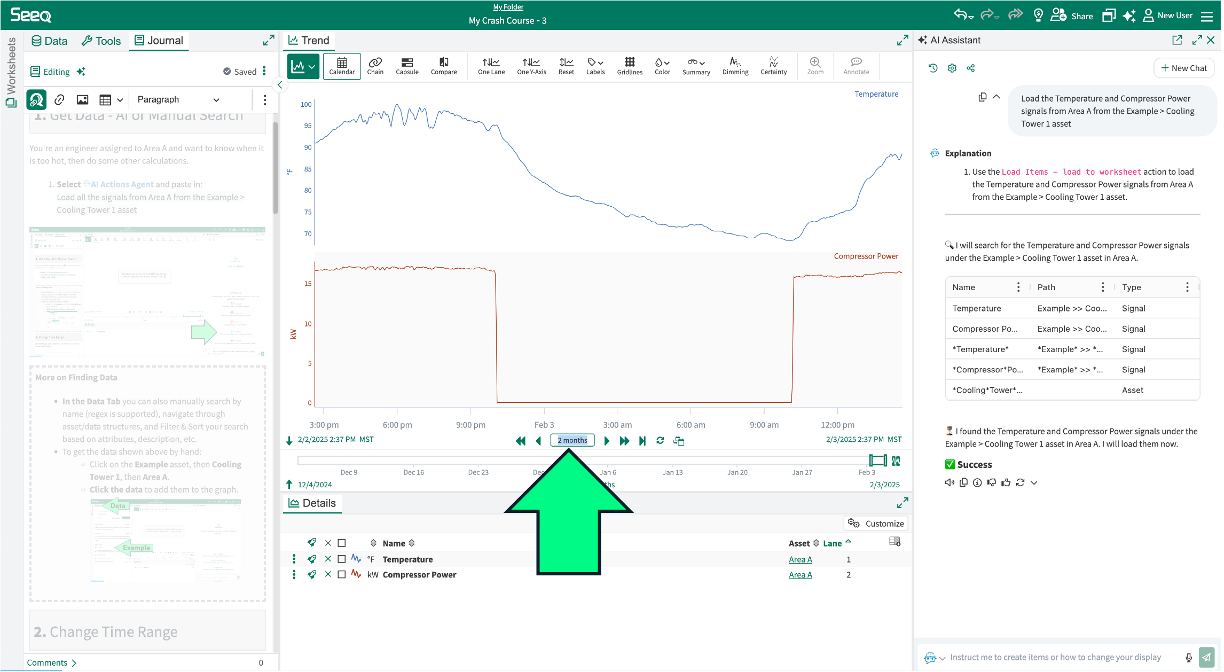Open the Color dropdown in toolbar
1224x672 pixels.
click(662, 66)
